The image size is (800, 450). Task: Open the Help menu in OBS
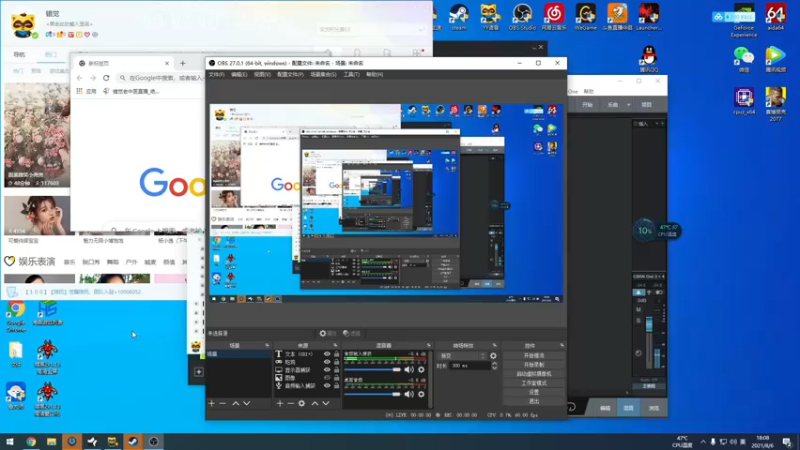coord(374,74)
